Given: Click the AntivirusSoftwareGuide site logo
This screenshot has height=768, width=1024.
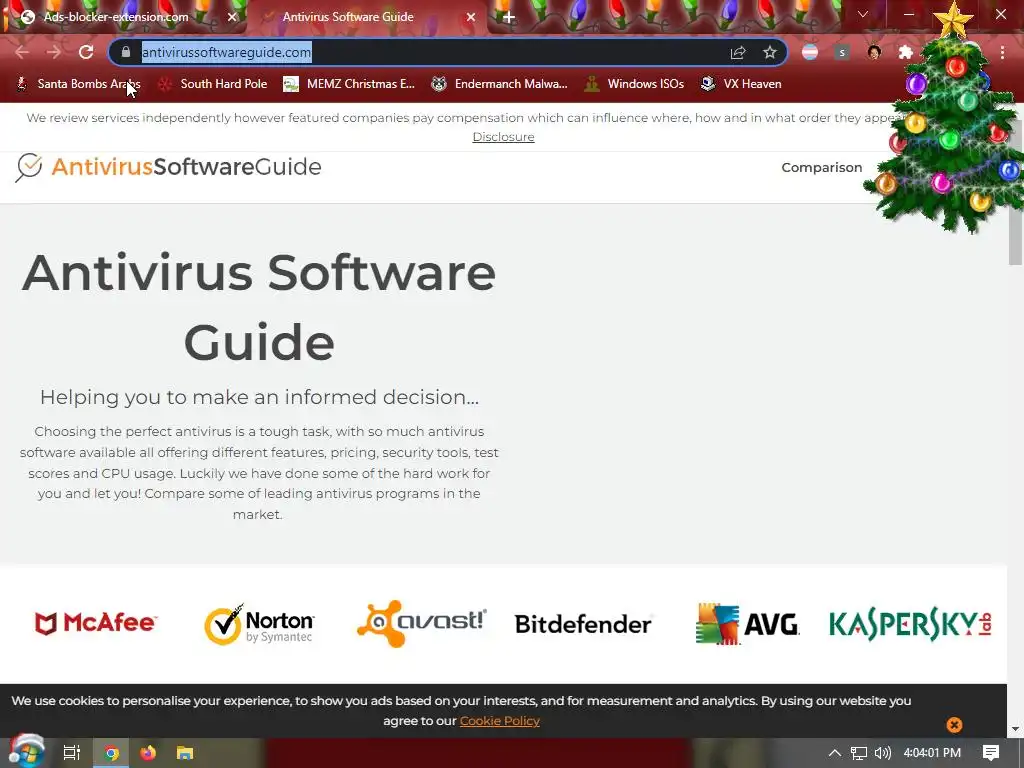Looking at the screenshot, I should click(x=168, y=167).
